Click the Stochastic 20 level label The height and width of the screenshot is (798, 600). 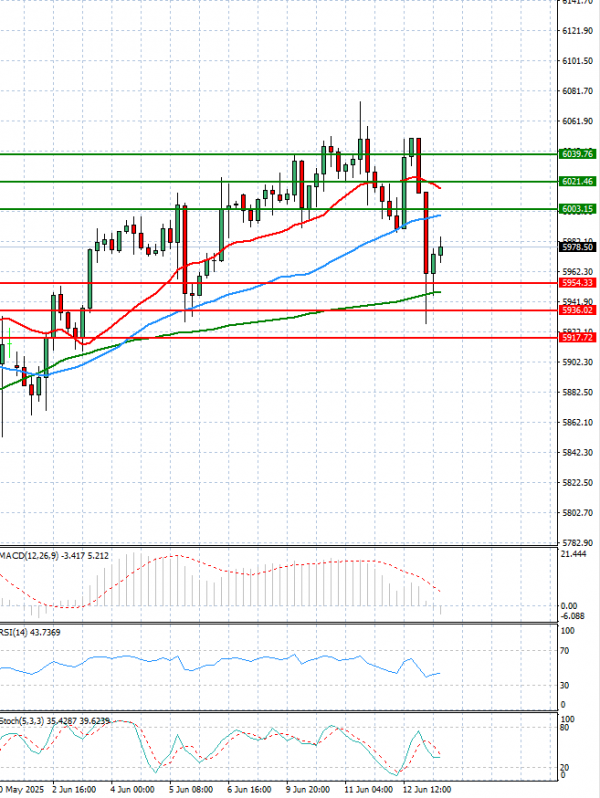coord(565,767)
